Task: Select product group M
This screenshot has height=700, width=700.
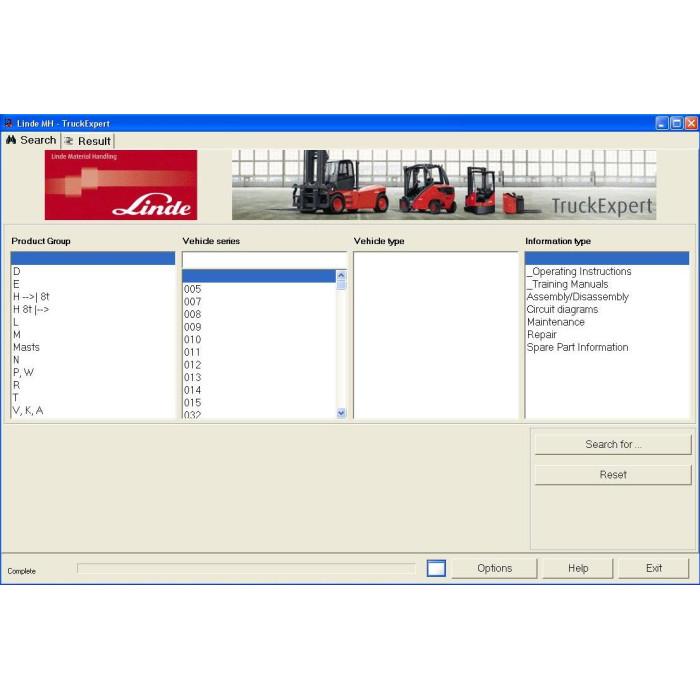Action: tap(92, 334)
